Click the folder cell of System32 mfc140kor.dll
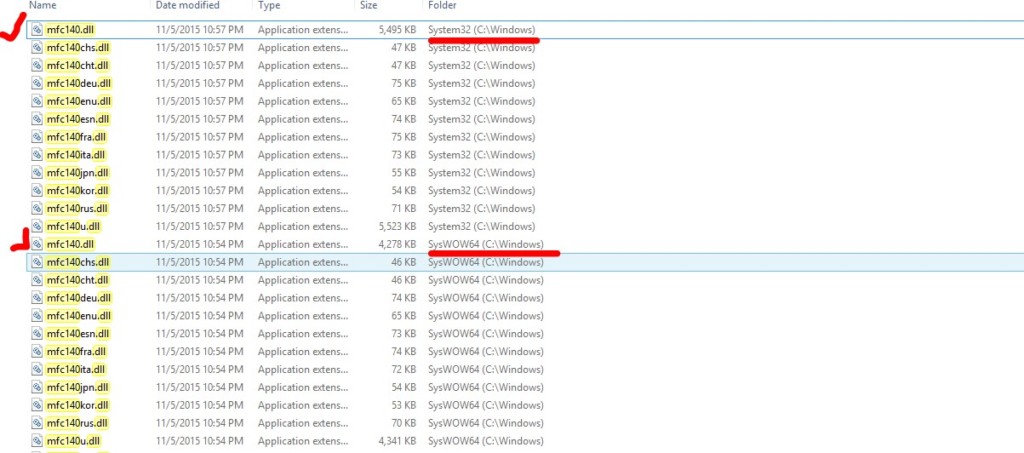Image resolution: width=1024 pixels, height=453 pixels. [x=481, y=191]
